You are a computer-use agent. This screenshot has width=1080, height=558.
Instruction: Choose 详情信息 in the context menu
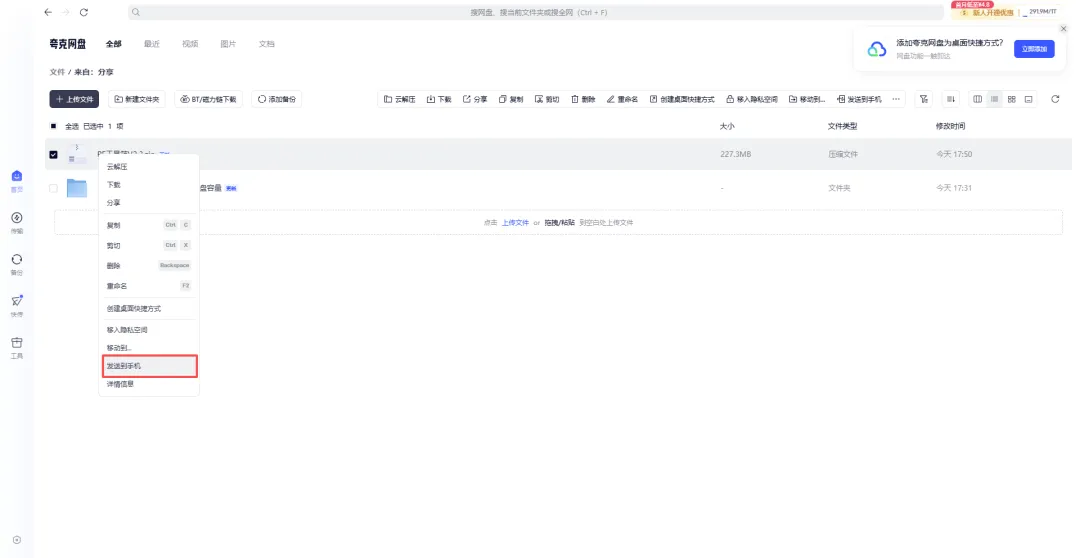coord(149,384)
